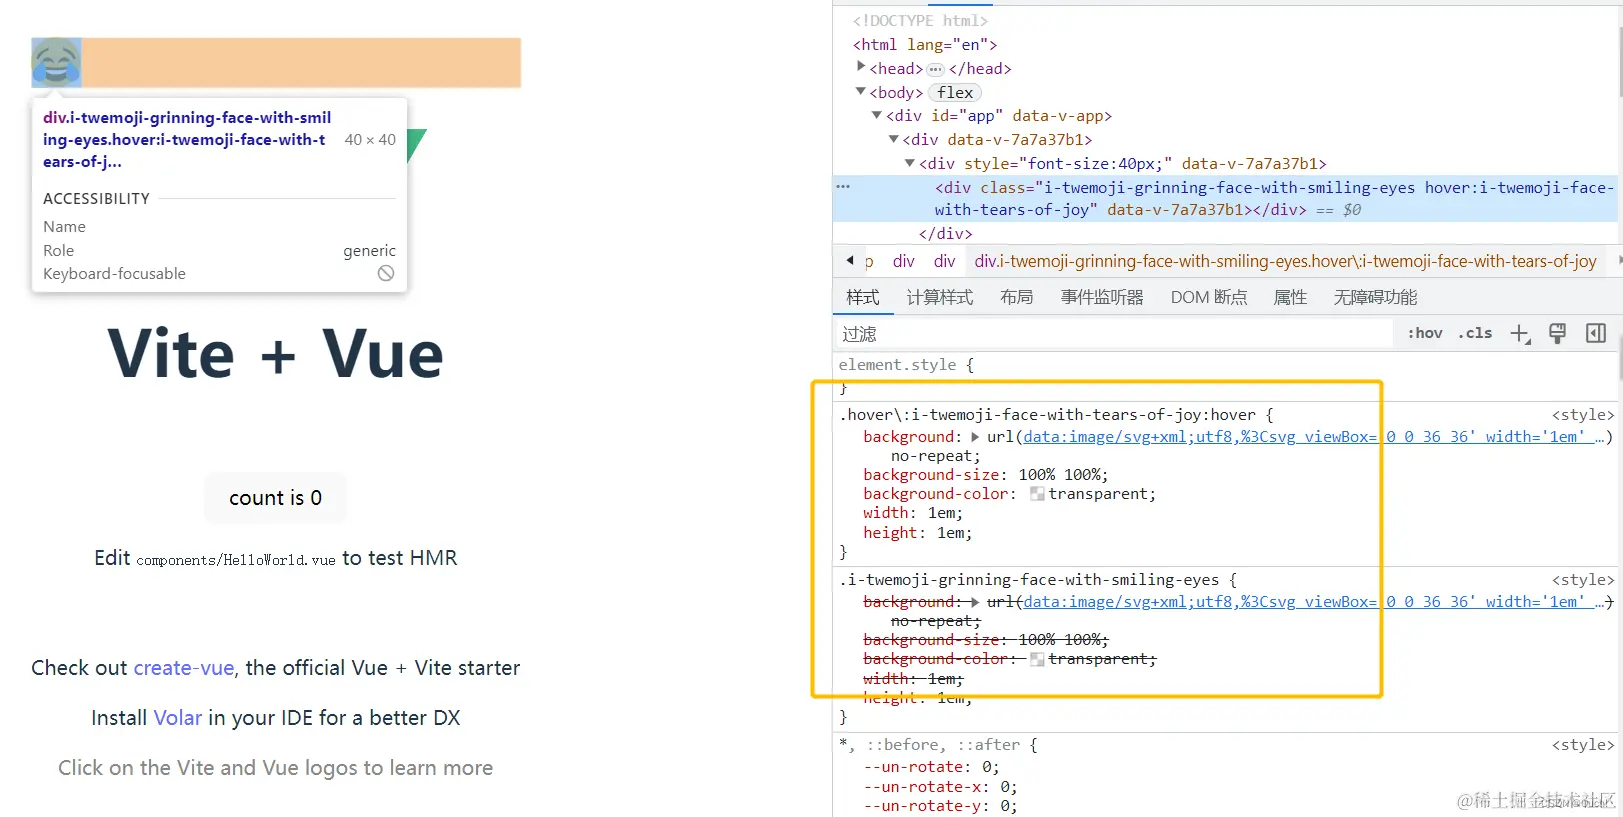This screenshot has width=1623, height=817.
Task: Toggle the :hov element state panel
Action: (1425, 334)
